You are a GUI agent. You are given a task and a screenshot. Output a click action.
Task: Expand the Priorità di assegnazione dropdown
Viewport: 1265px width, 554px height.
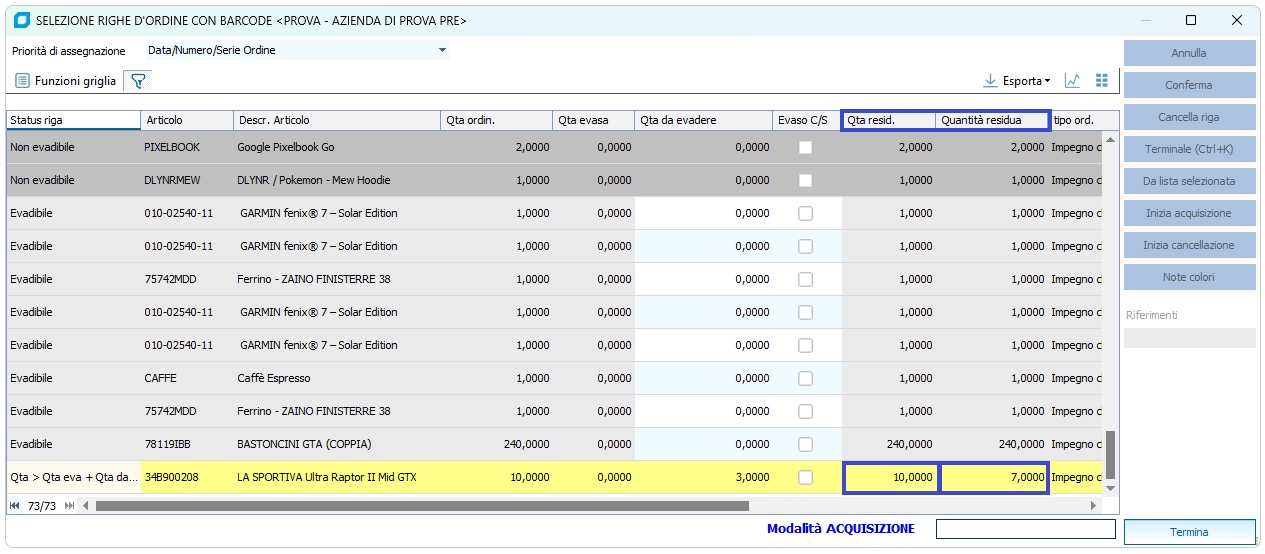coord(442,50)
